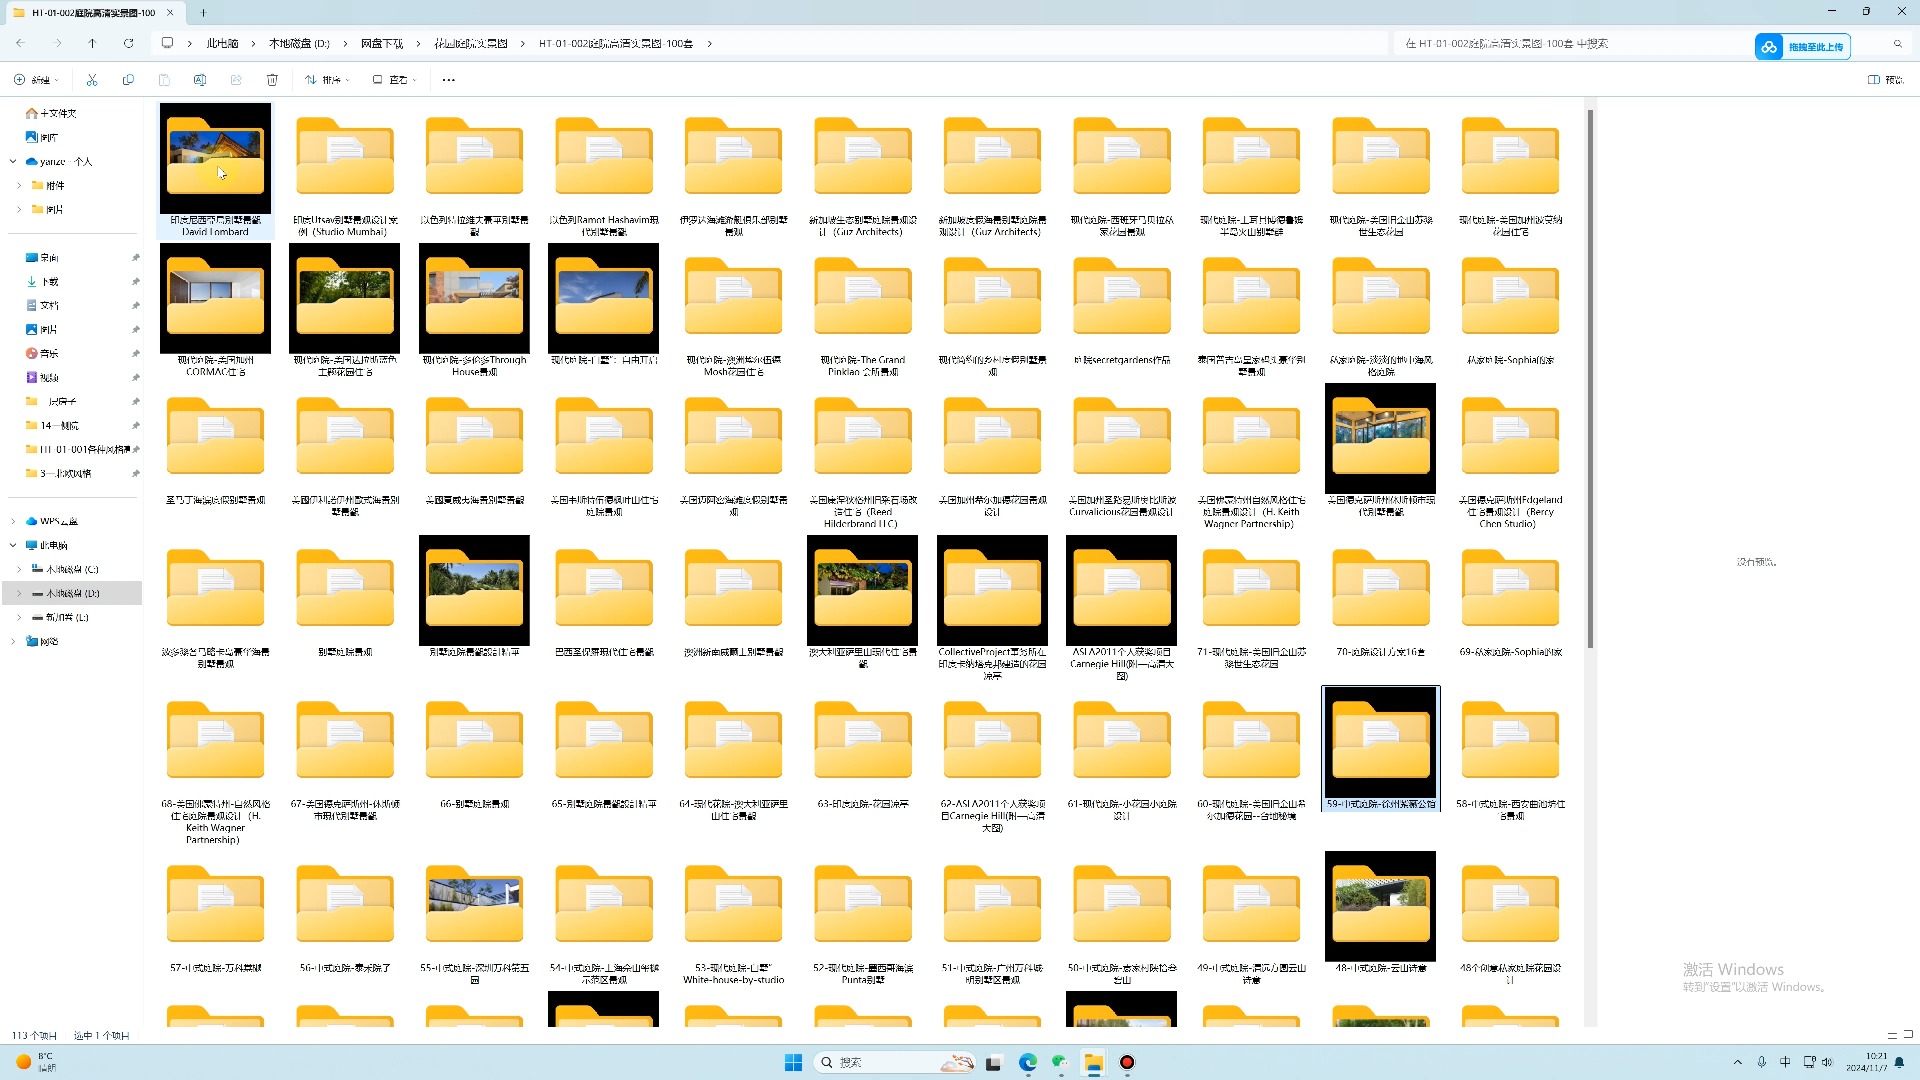Viewport: 1920px width, 1080px height.
Task: Open the See more (…) toolbar menu
Action: coord(448,80)
